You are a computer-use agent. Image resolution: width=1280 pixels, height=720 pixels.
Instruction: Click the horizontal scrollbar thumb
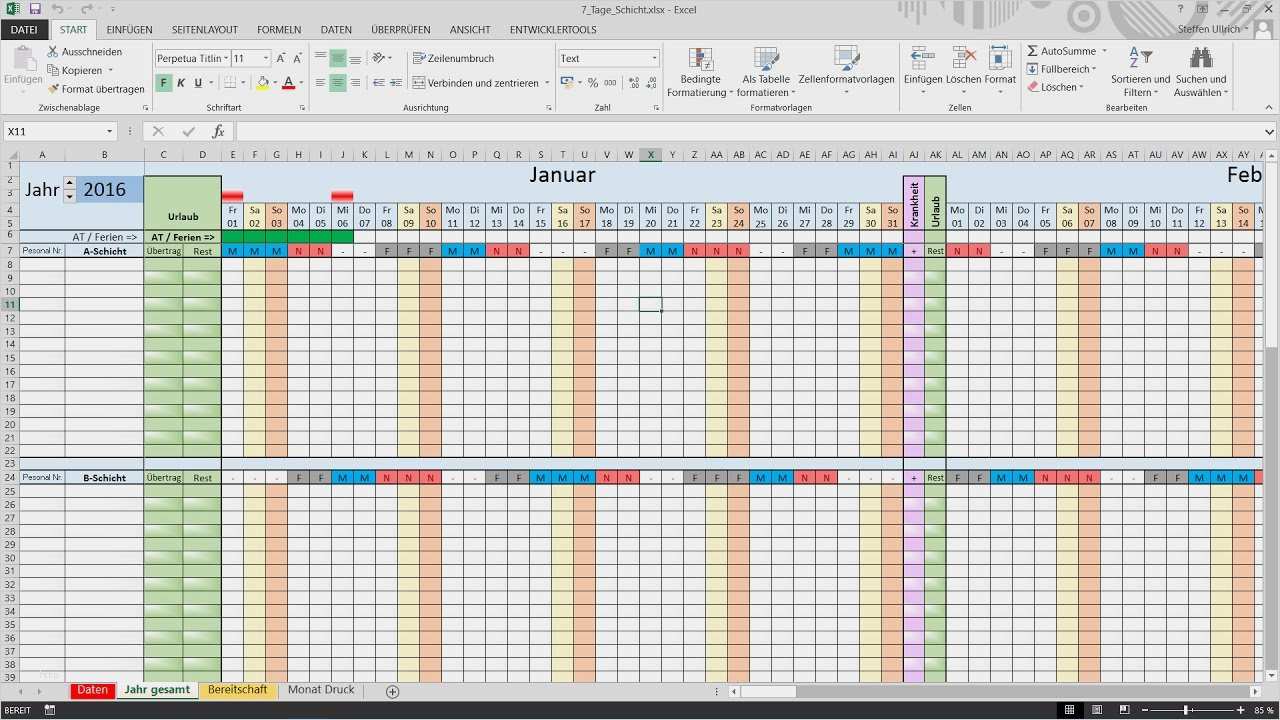[x=767, y=691]
